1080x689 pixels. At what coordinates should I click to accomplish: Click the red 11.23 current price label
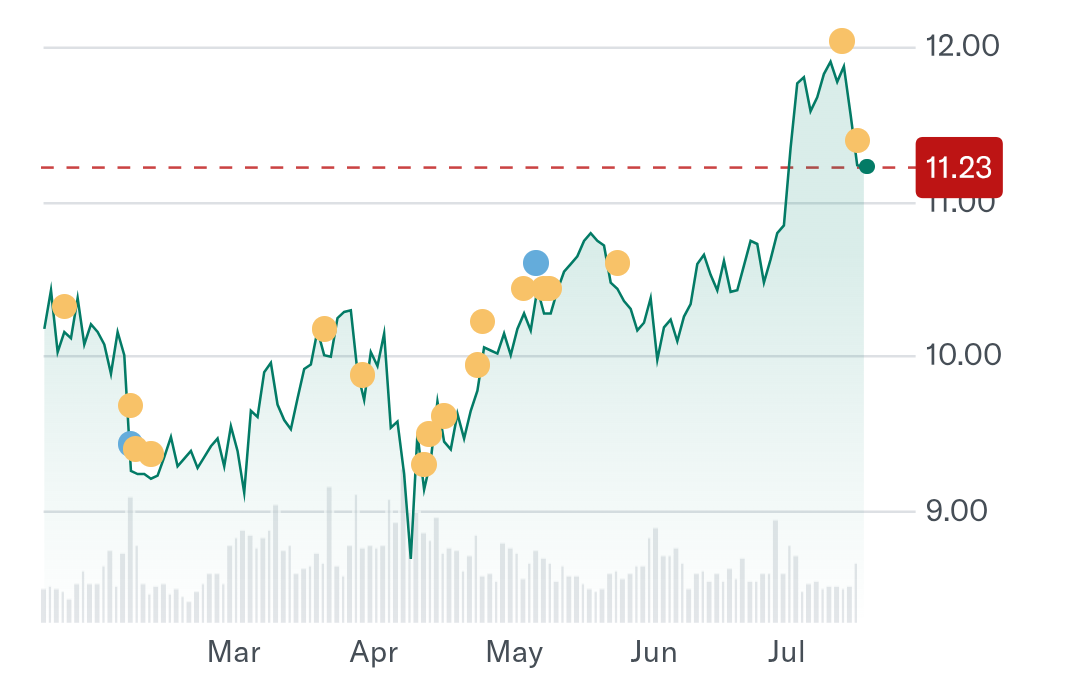(958, 167)
